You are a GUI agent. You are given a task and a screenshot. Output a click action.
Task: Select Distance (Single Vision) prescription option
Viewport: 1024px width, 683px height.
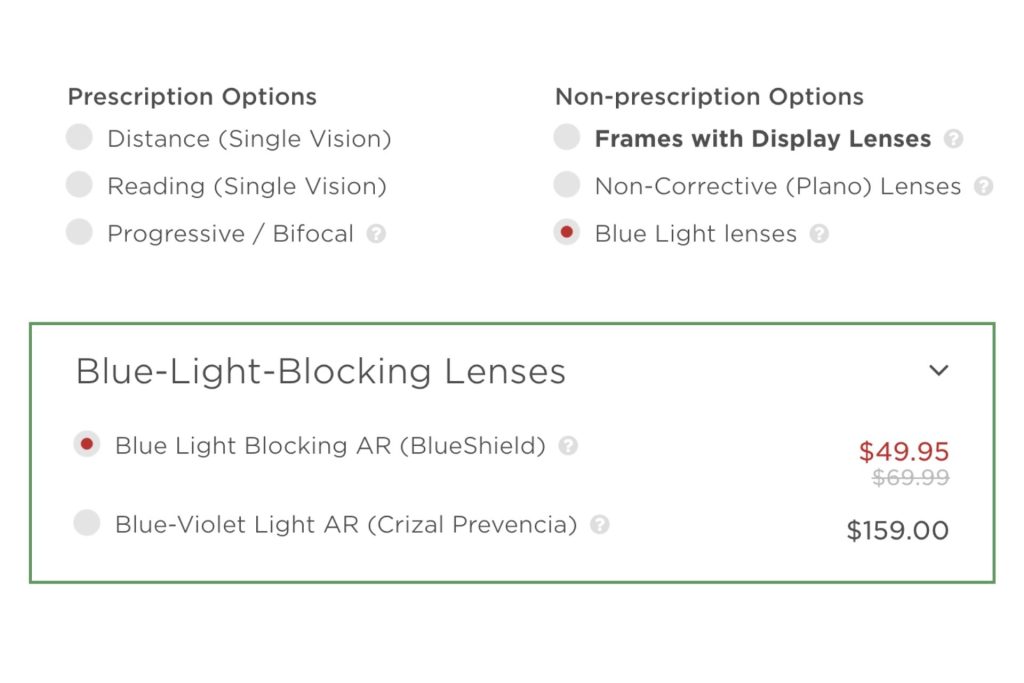pos(79,137)
